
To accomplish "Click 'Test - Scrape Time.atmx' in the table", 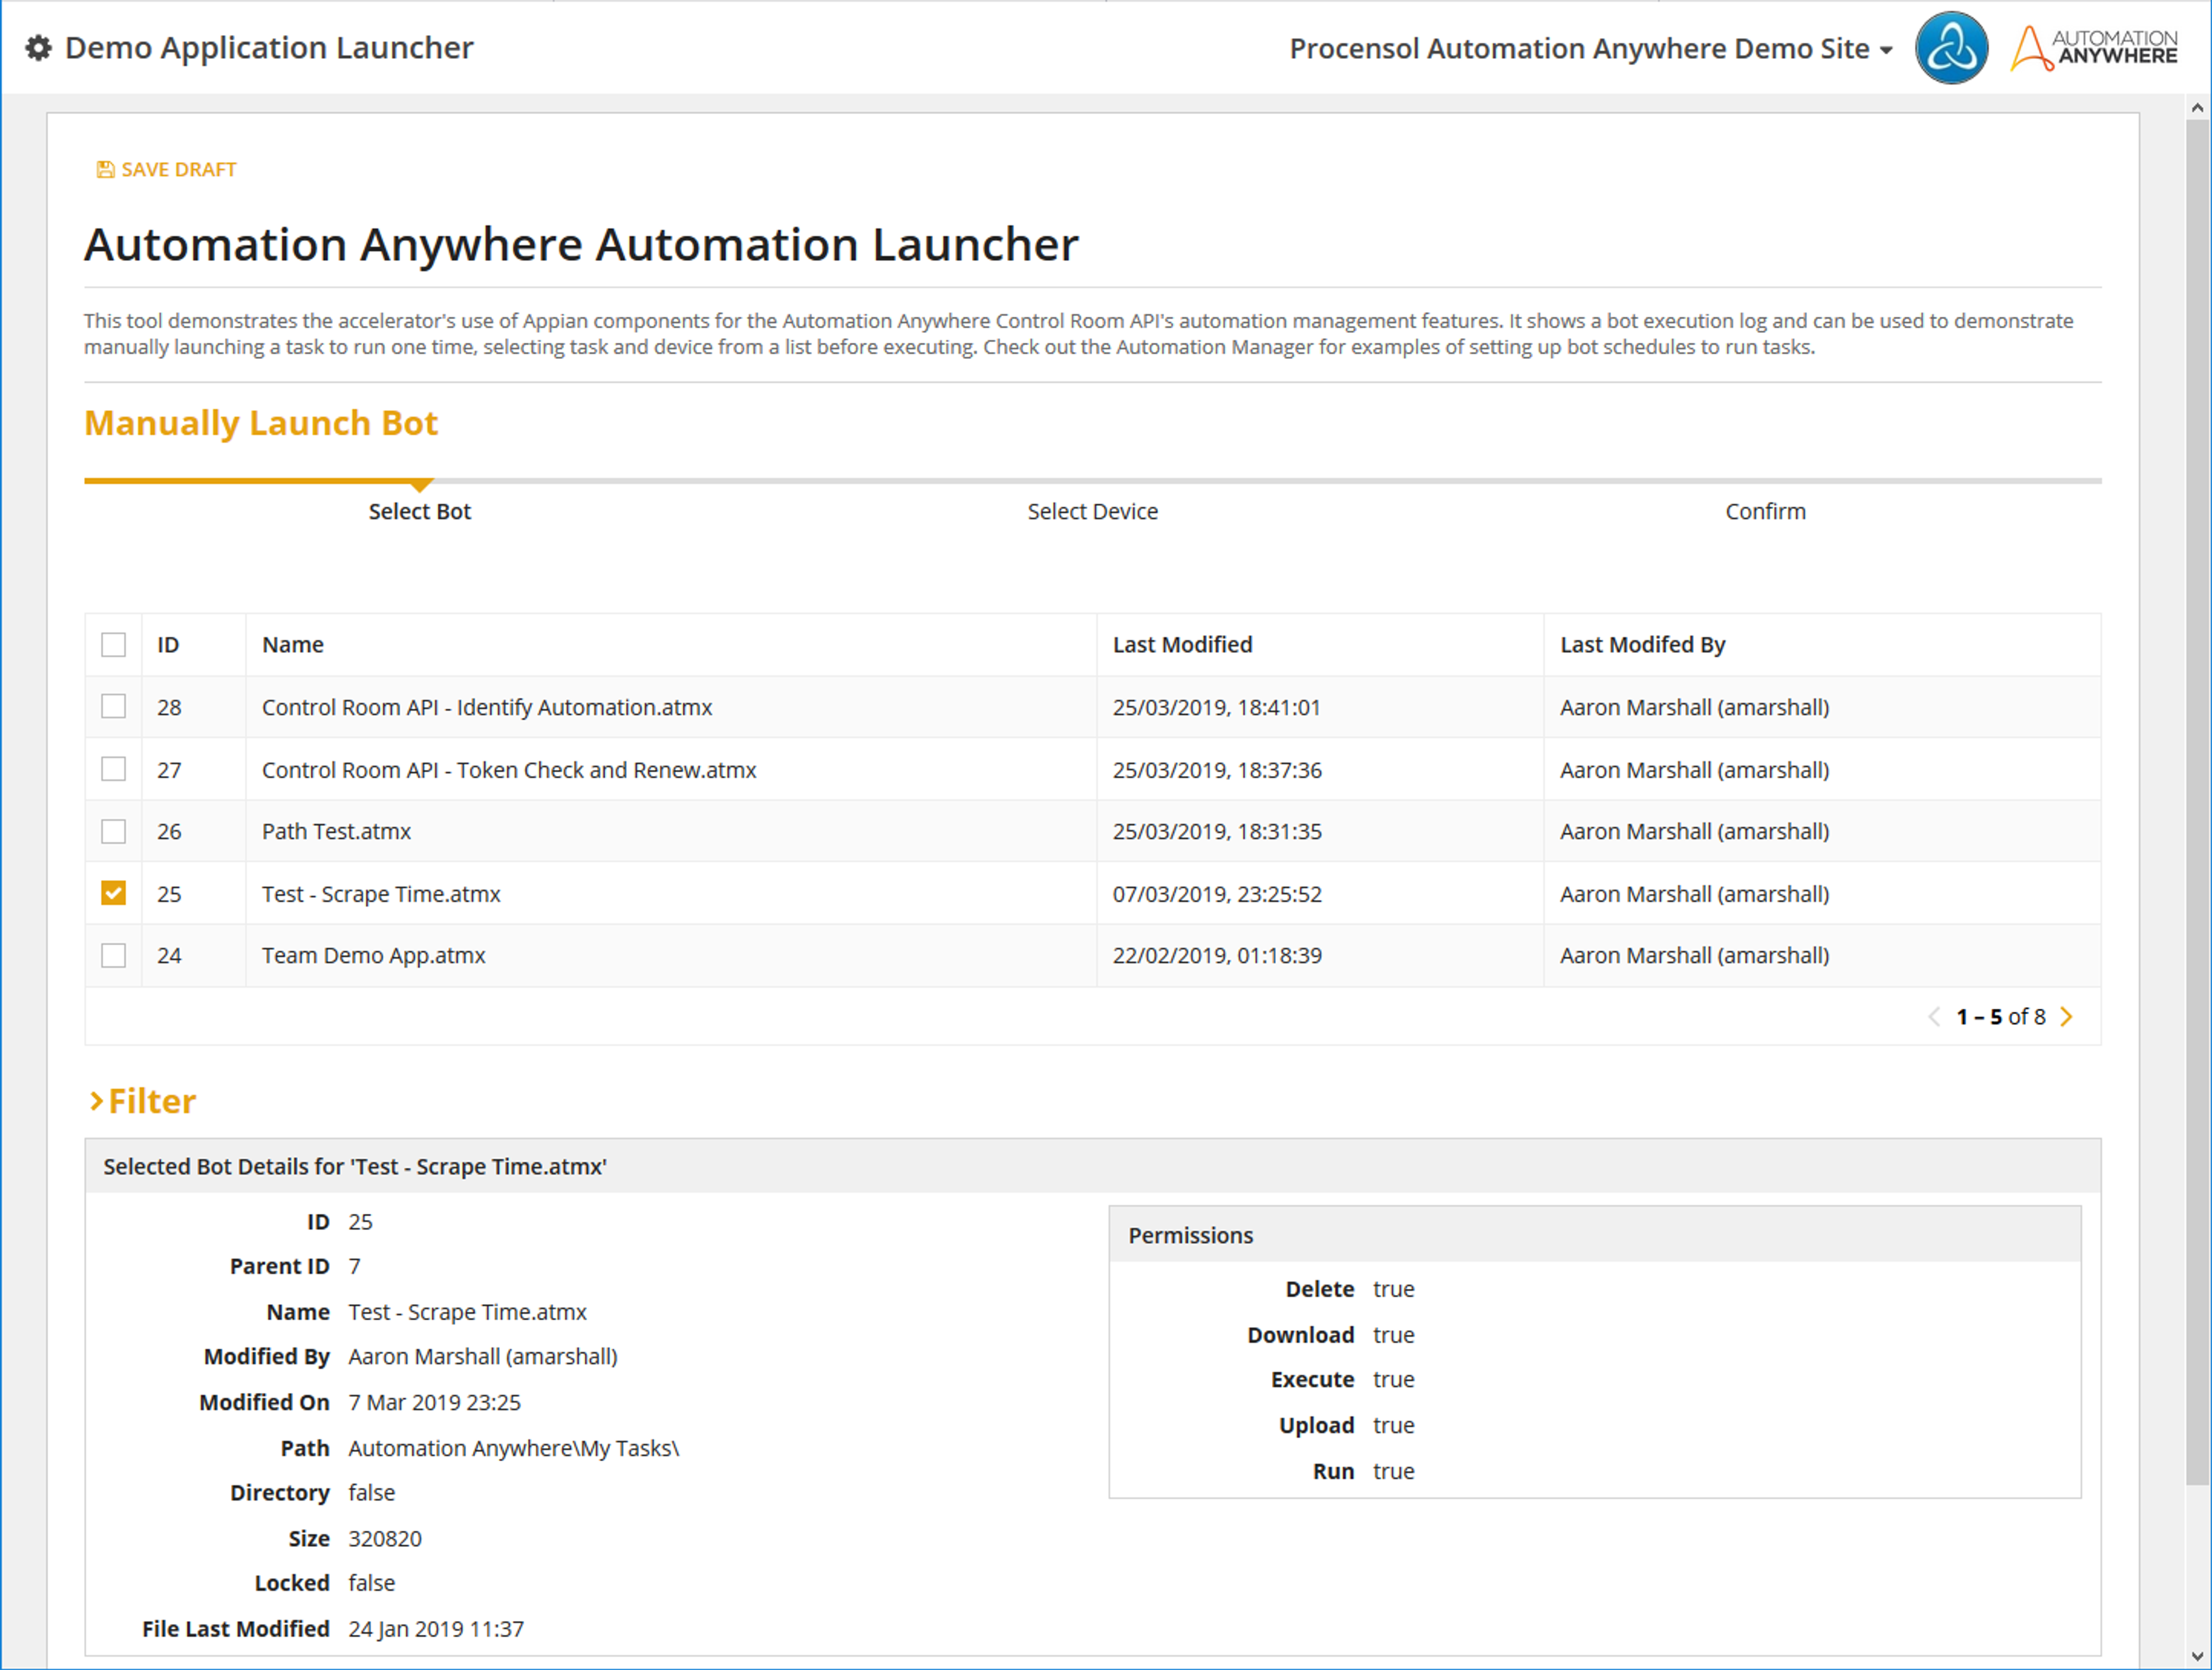I will (x=381, y=894).
